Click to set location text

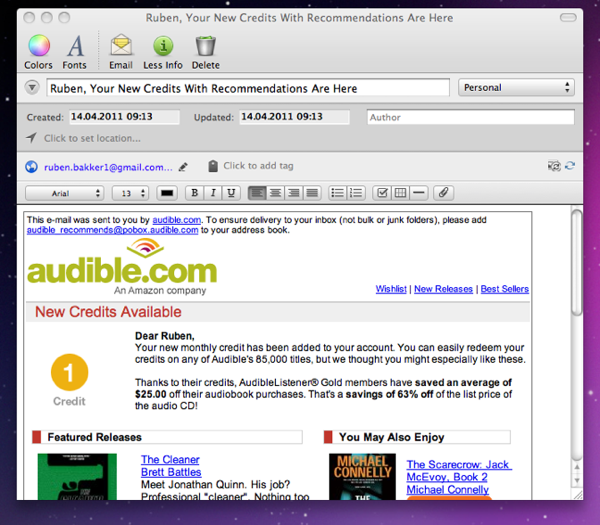pos(92,138)
